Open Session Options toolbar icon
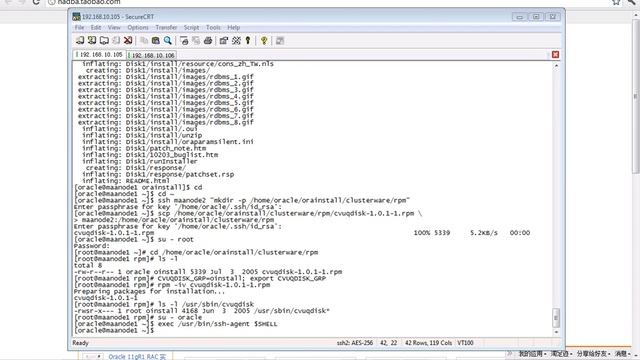The image size is (640, 360). (x=224, y=40)
